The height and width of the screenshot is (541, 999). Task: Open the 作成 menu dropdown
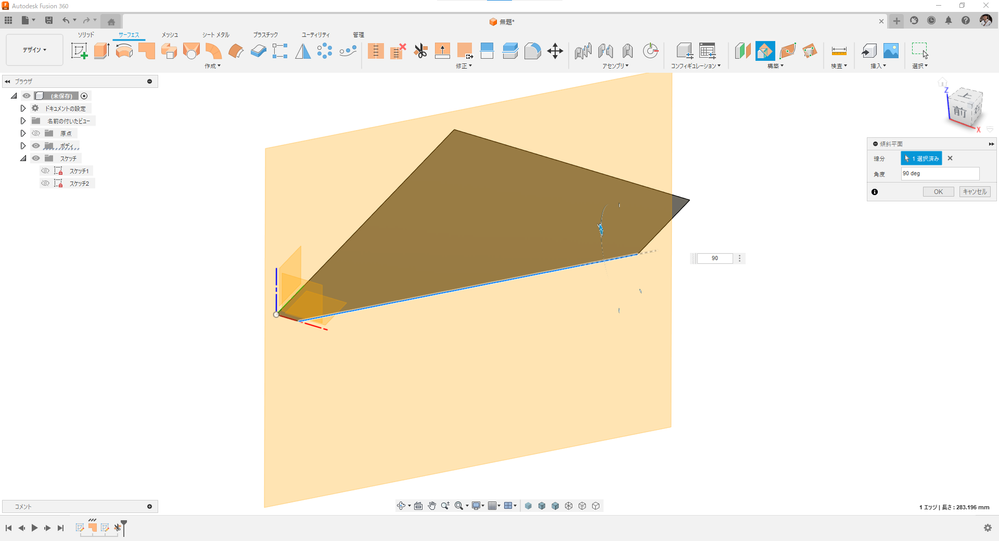(x=212, y=66)
